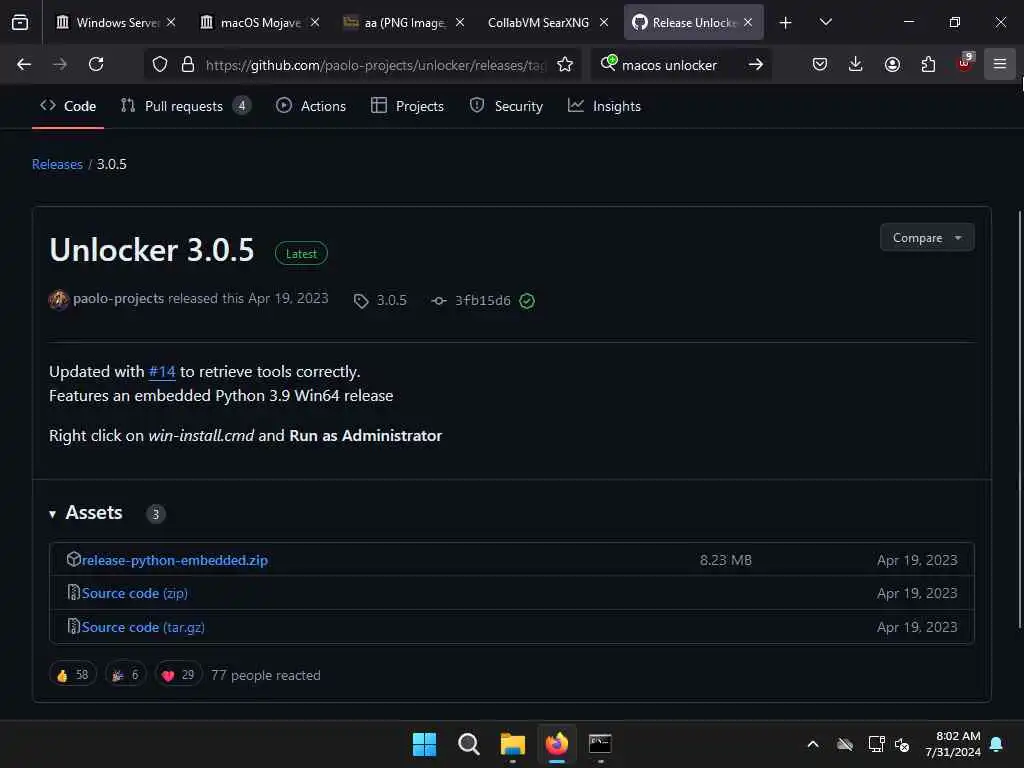Expand the Compare dropdown
Image resolution: width=1024 pixels, height=768 pixels.
tap(927, 238)
